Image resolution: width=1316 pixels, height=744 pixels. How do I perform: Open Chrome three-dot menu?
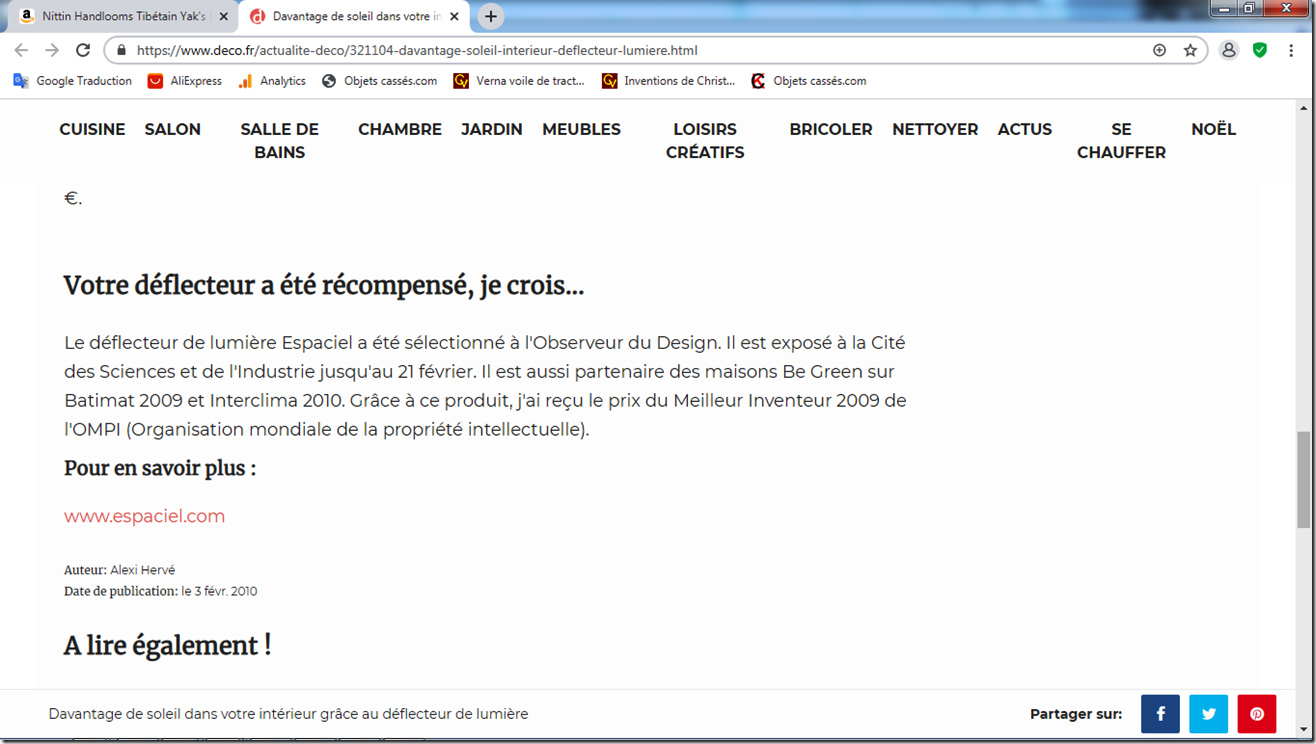(x=1291, y=50)
